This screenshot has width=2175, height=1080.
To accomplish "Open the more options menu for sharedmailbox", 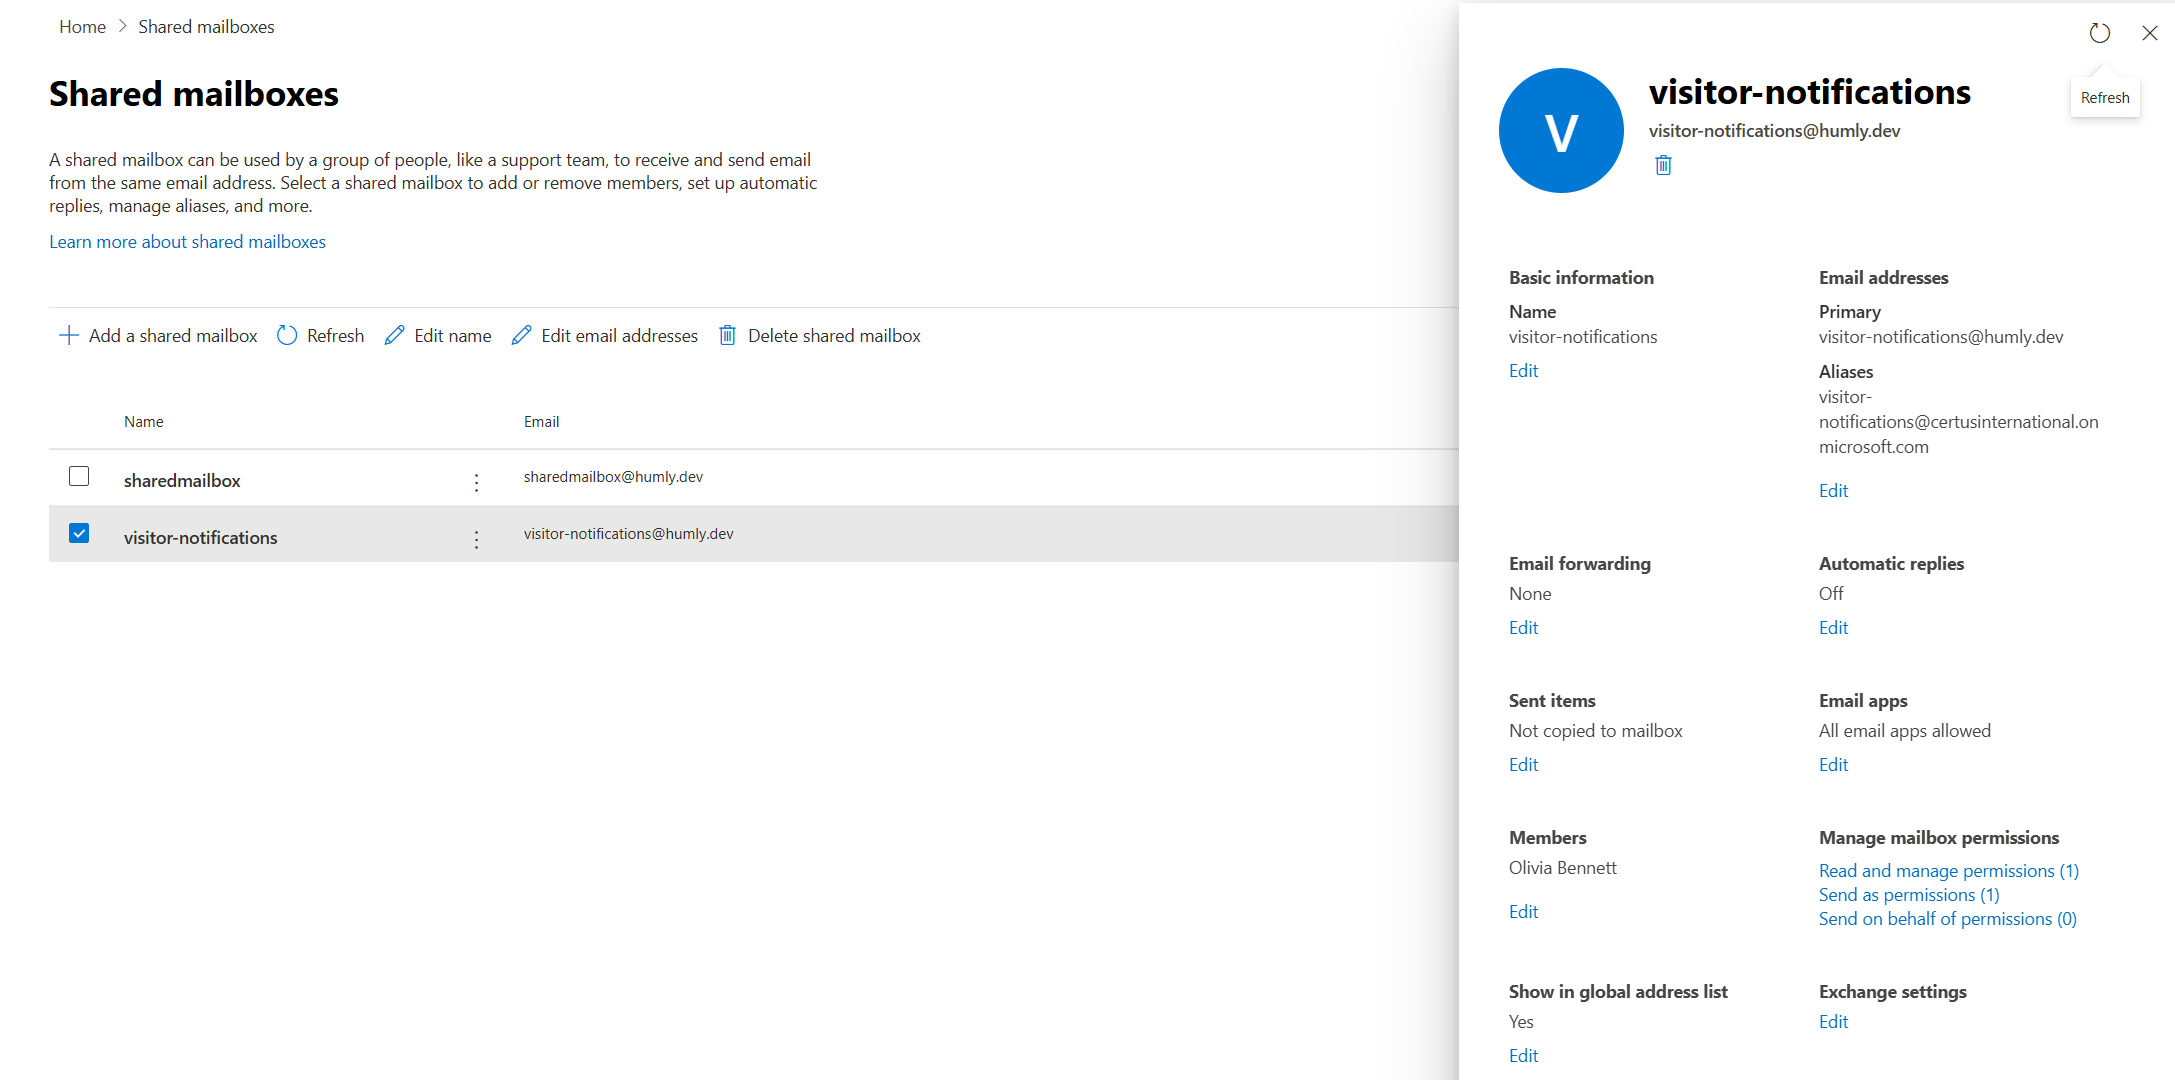I will (476, 483).
